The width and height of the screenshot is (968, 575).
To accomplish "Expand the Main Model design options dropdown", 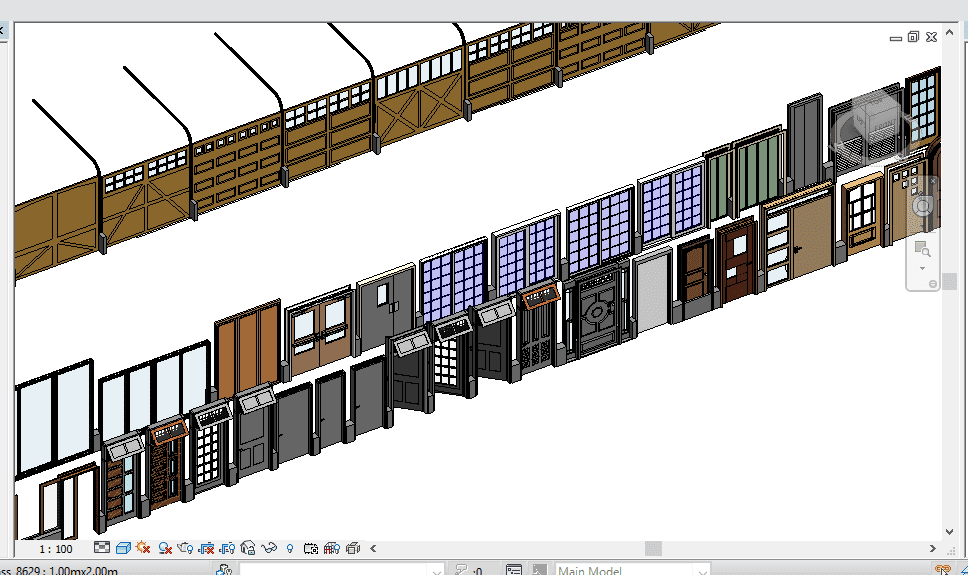I will [702, 571].
